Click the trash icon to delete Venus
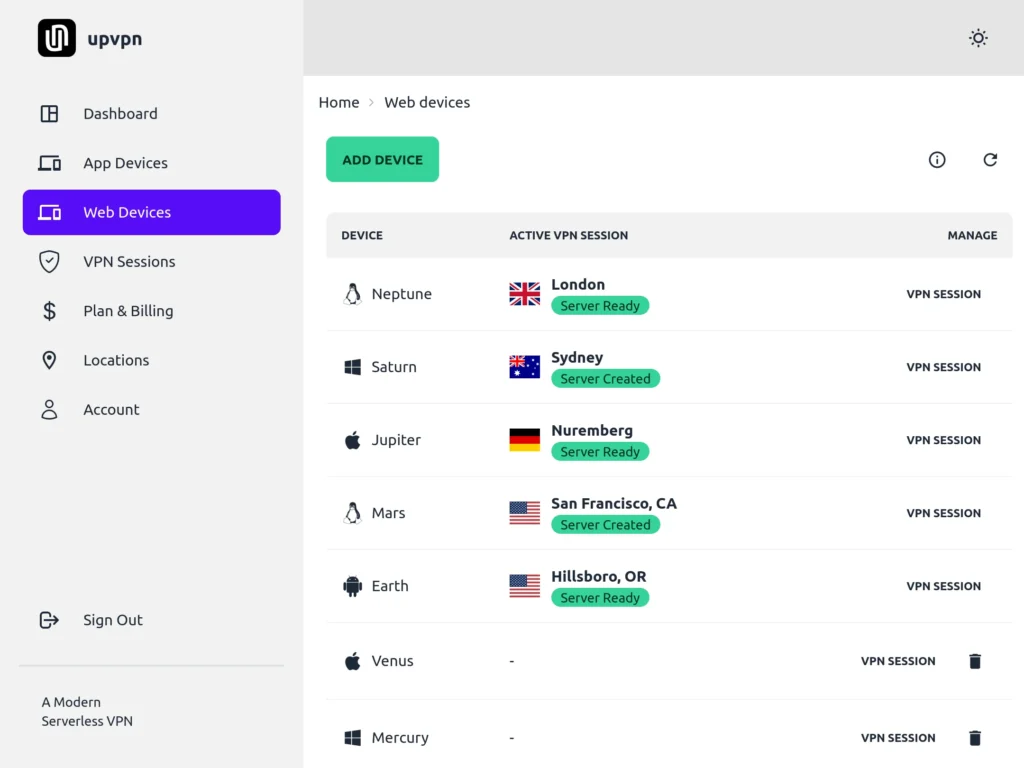Viewport: 1024px width, 768px height. pyautogui.click(x=974, y=661)
